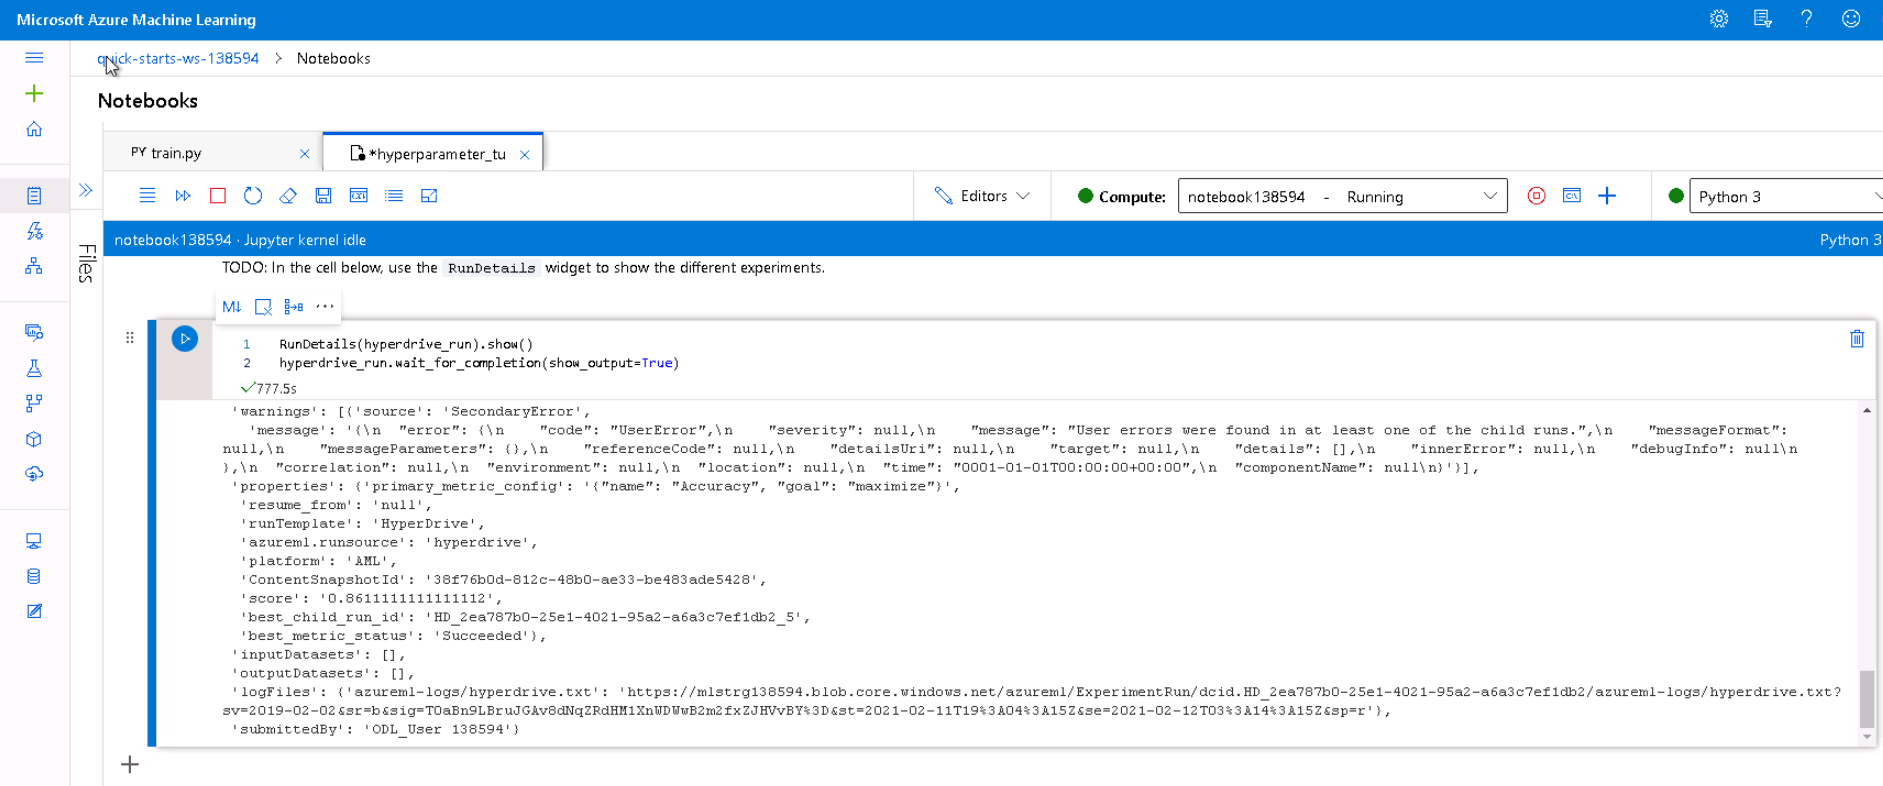1883x786 pixels.
Task: Click the output scroll down arrow
Action: pos(1867,737)
